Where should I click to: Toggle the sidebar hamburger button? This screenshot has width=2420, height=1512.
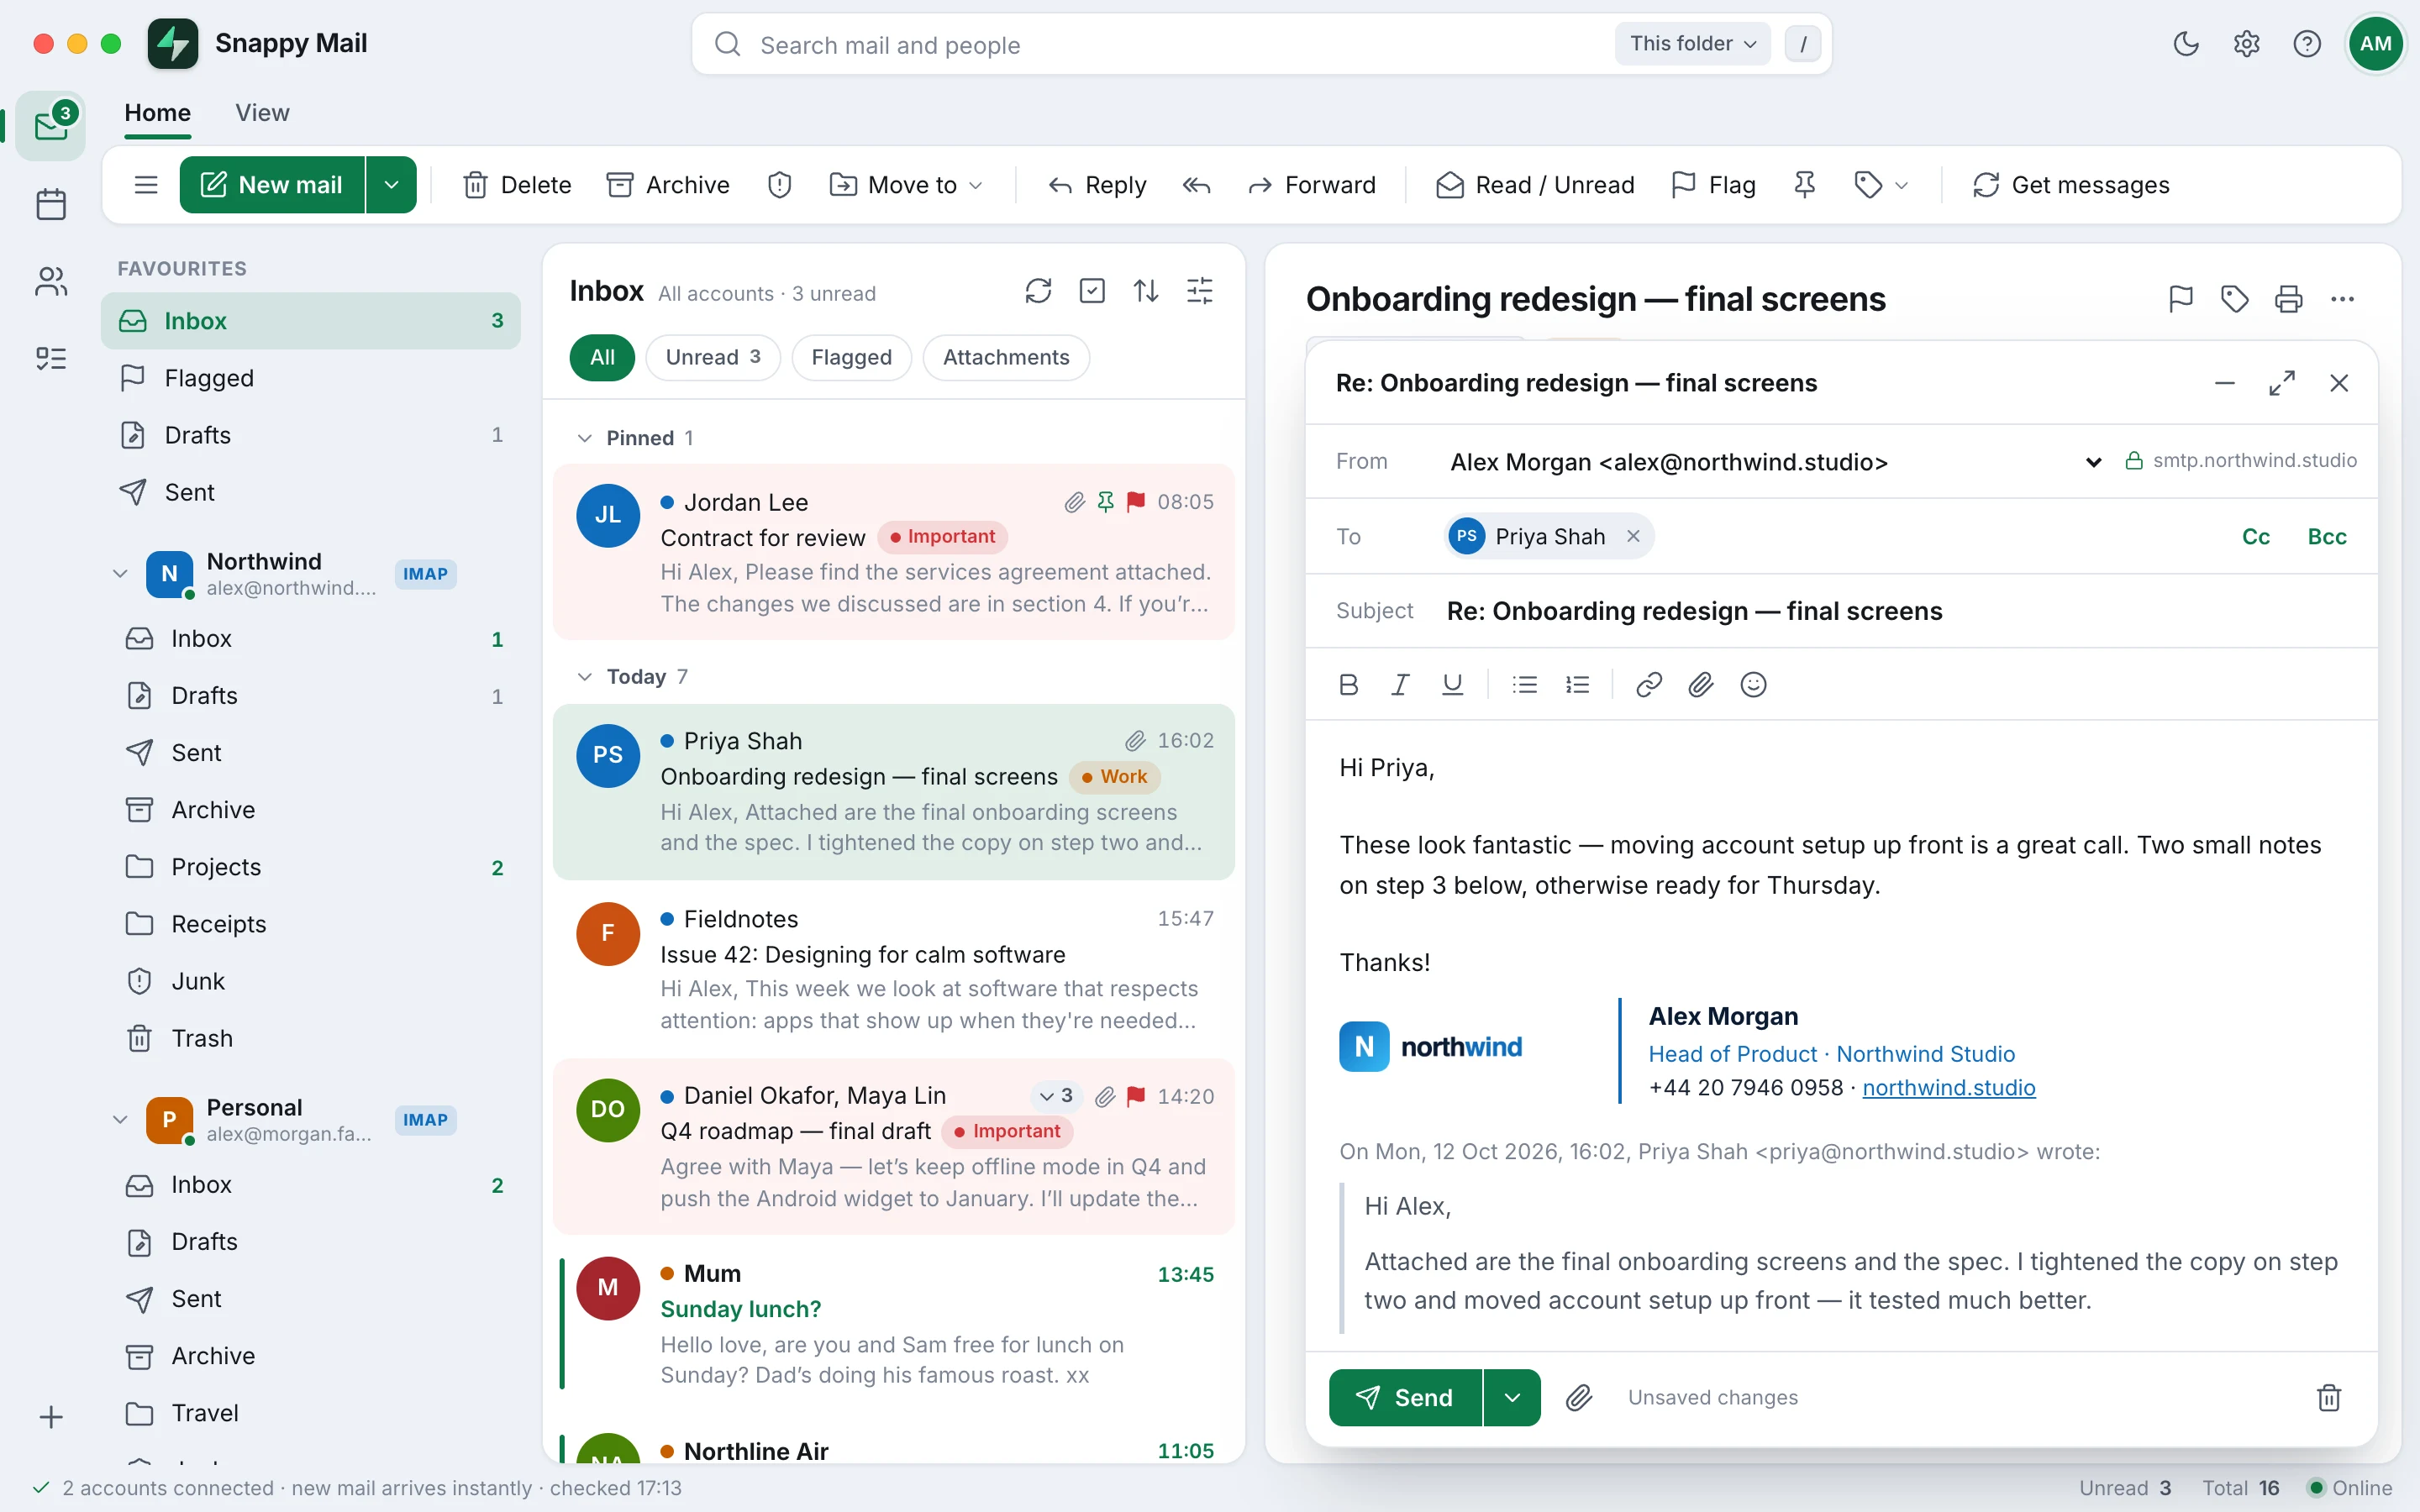pos(146,185)
